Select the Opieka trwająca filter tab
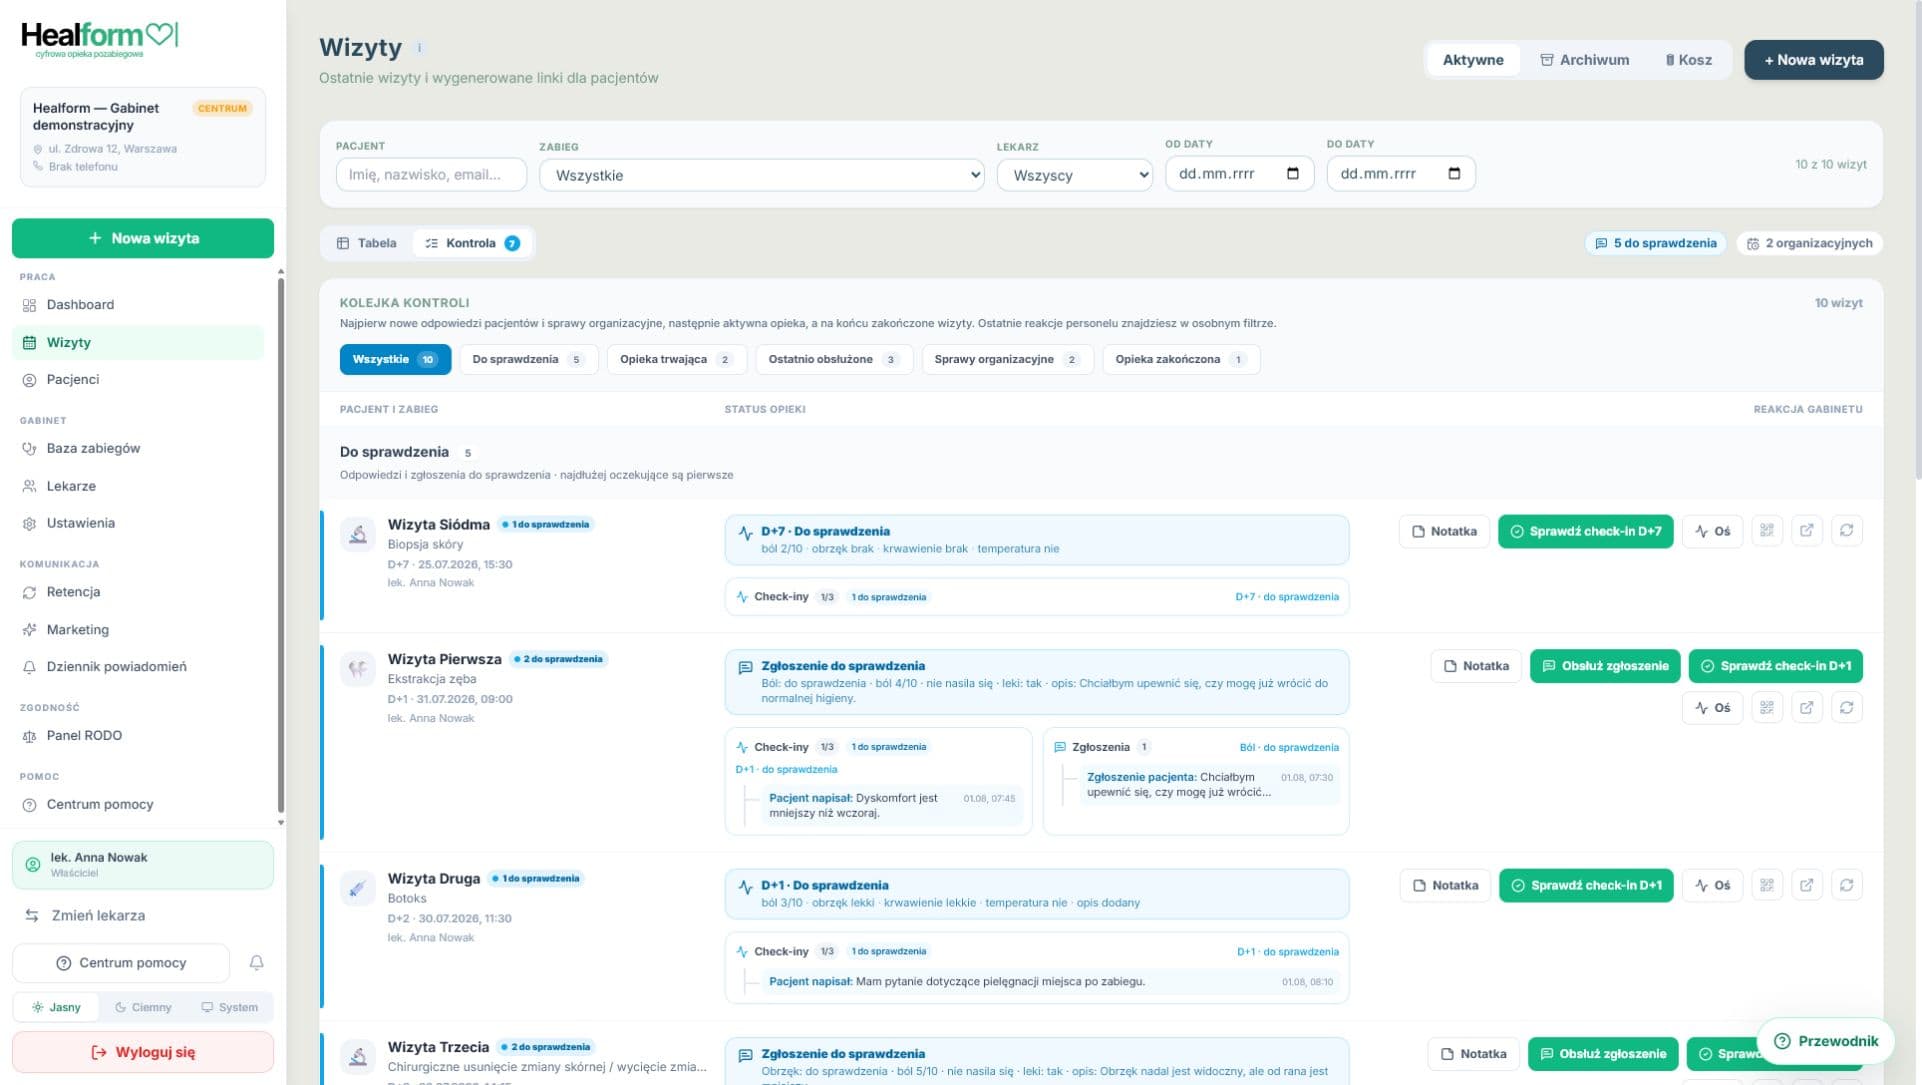This screenshot has height=1085, width=1922. tap(676, 359)
